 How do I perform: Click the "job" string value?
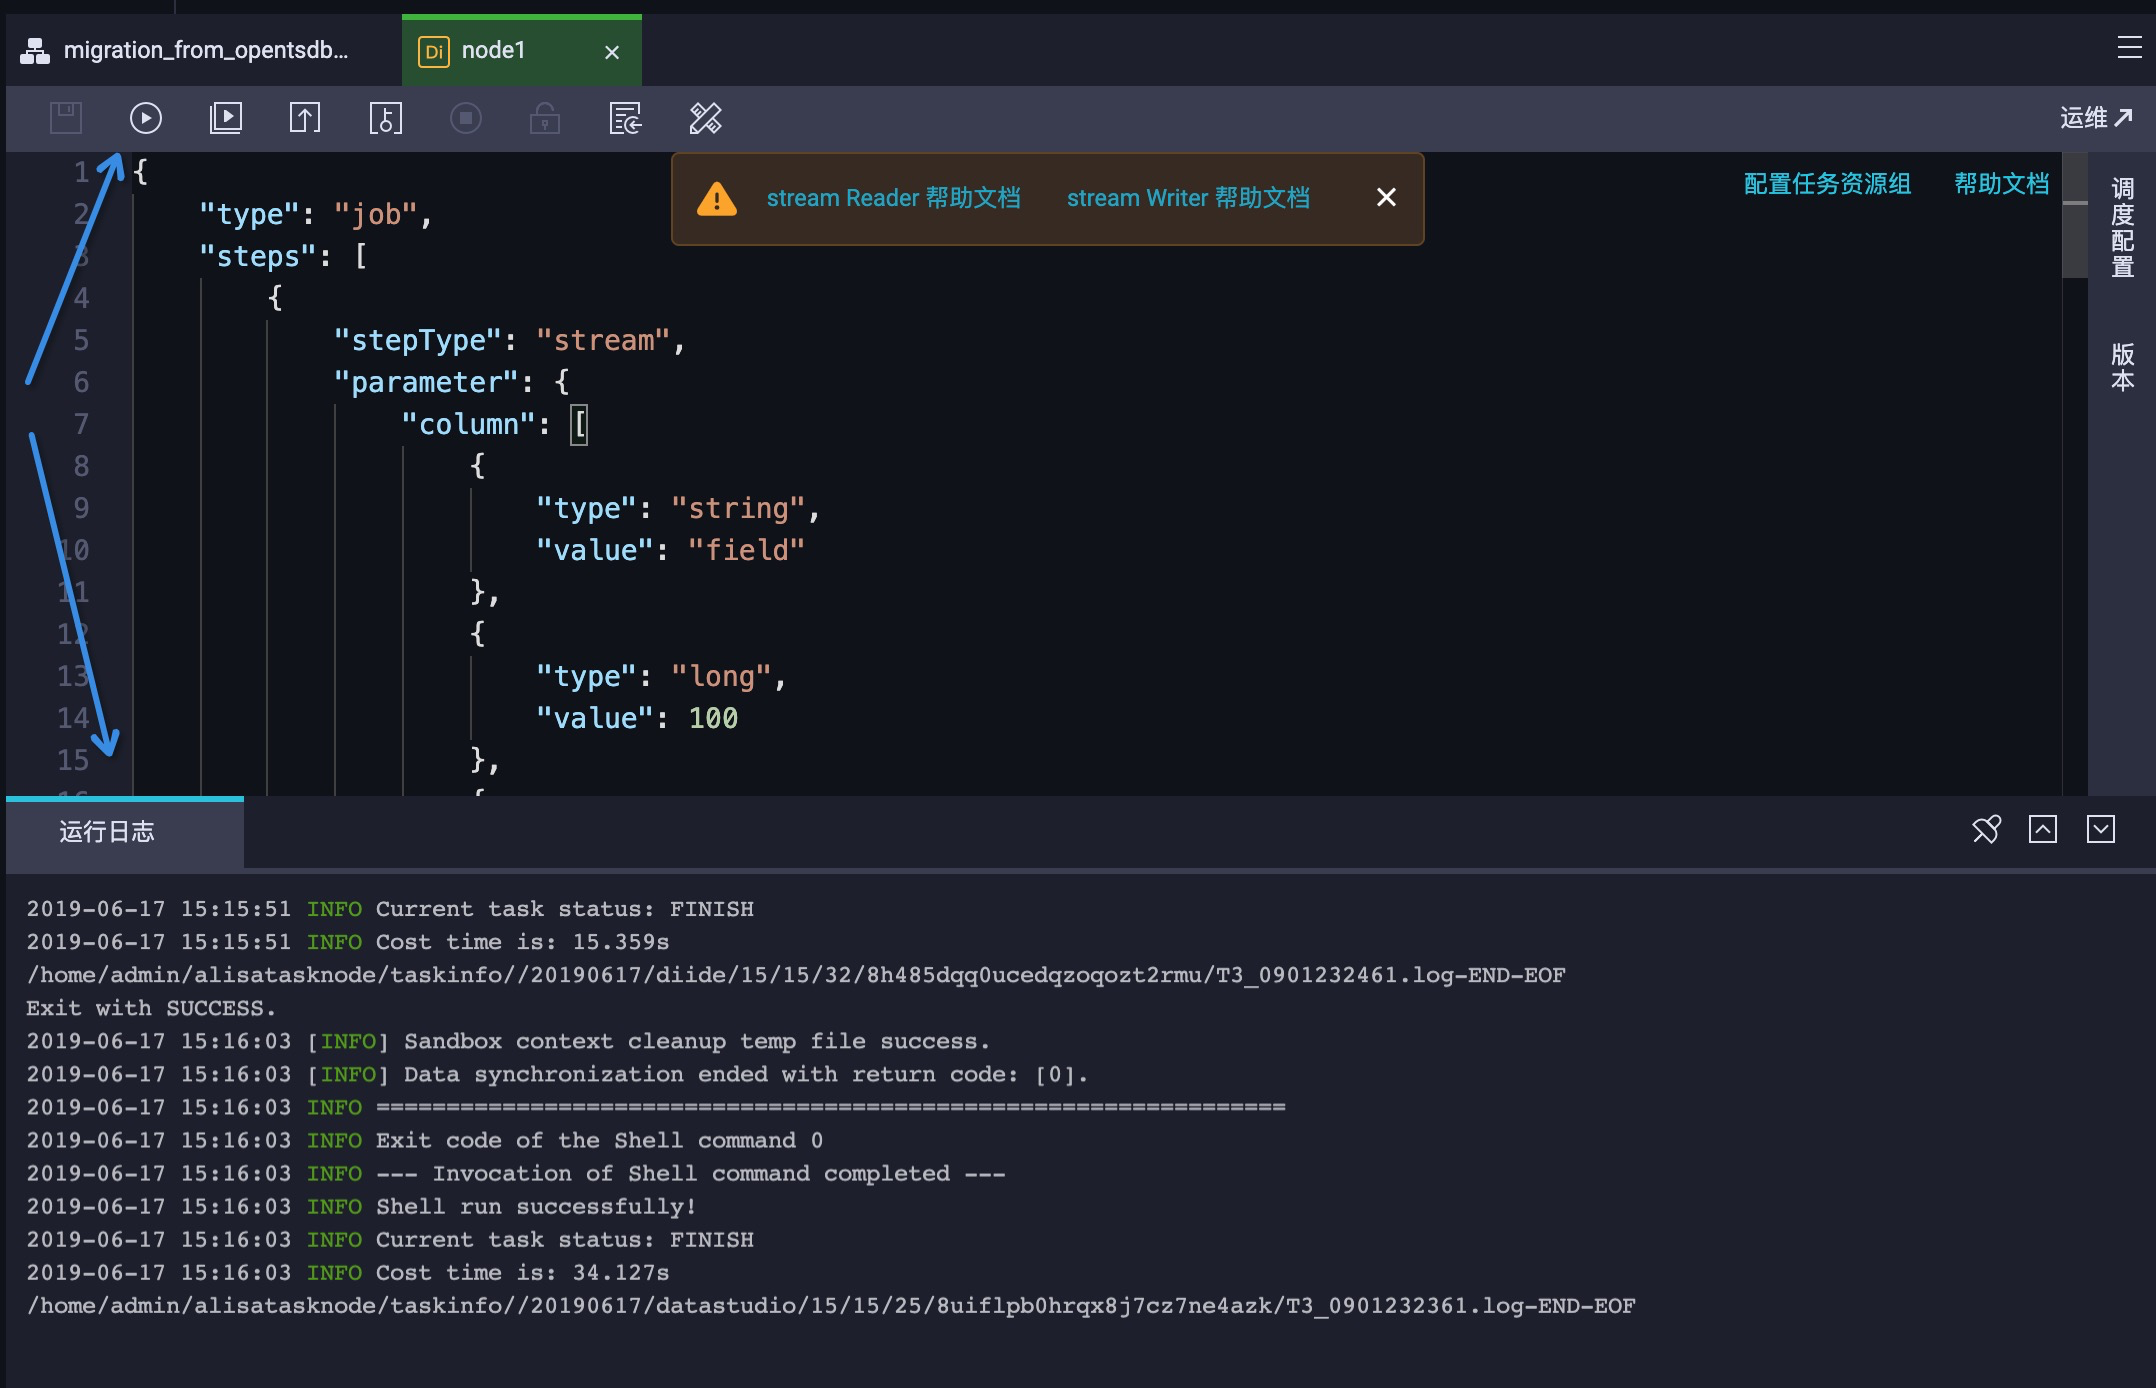[x=375, y=214]
